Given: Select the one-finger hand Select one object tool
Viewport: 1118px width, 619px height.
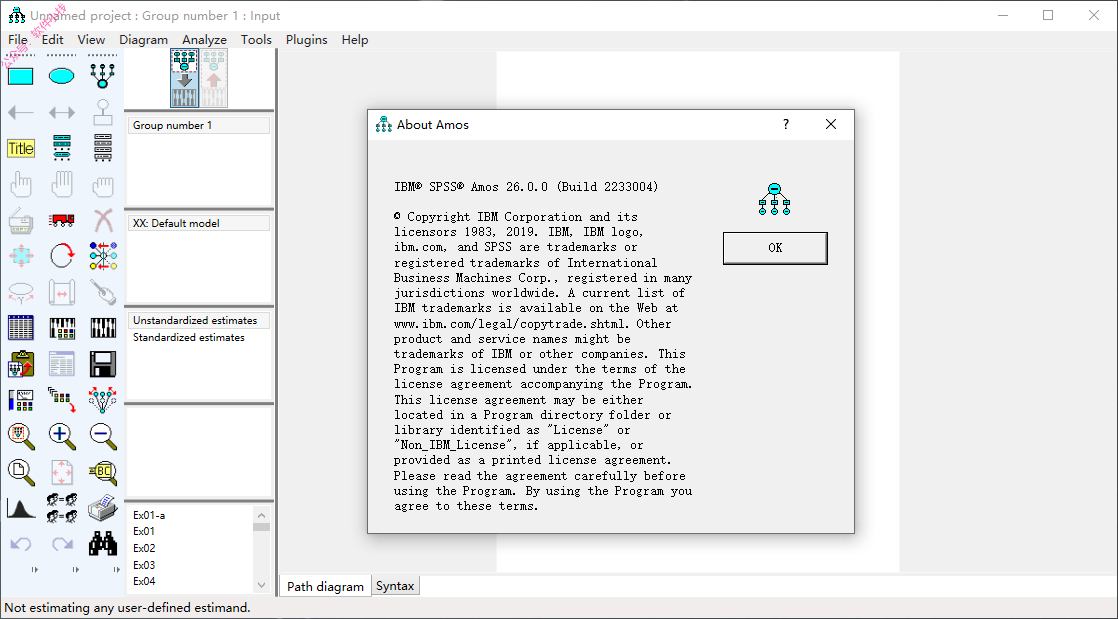Looking at the screenshot, I should coord(21,185).
